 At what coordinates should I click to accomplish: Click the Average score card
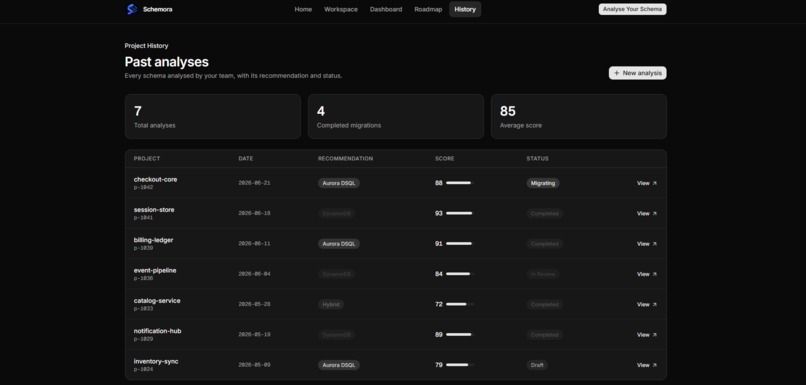click(x=579, y=116)
